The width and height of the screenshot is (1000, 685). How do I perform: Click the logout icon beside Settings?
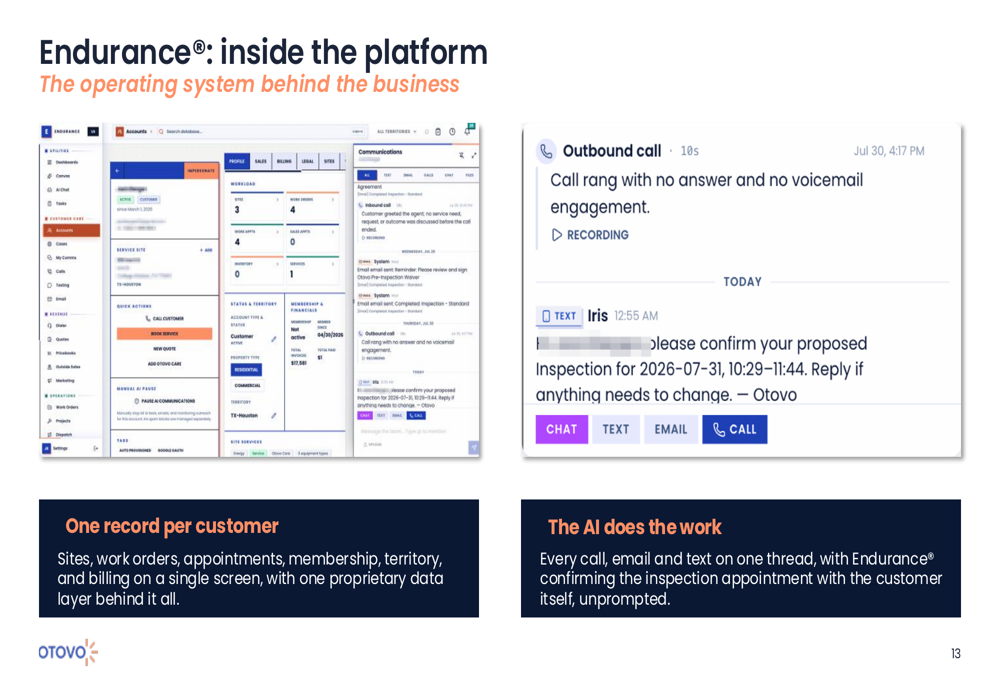96,448
